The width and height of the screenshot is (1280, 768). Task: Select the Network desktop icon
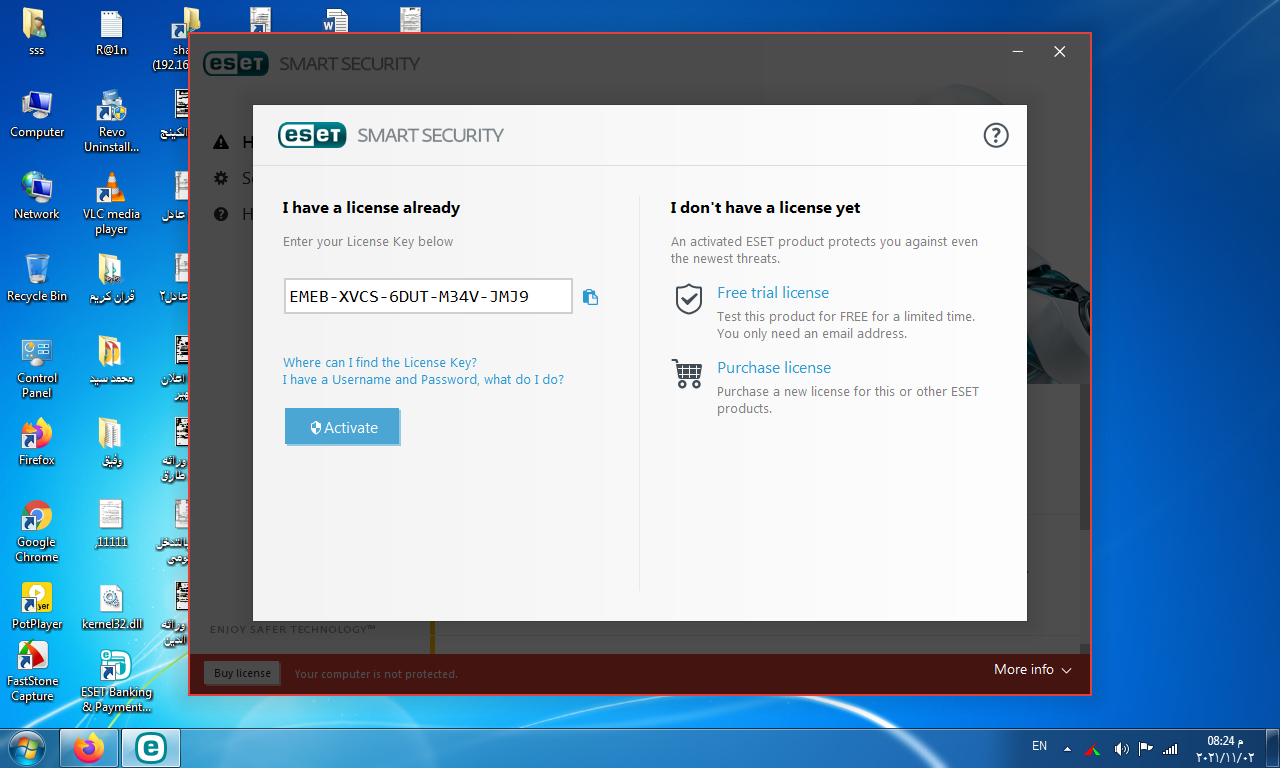37,196
